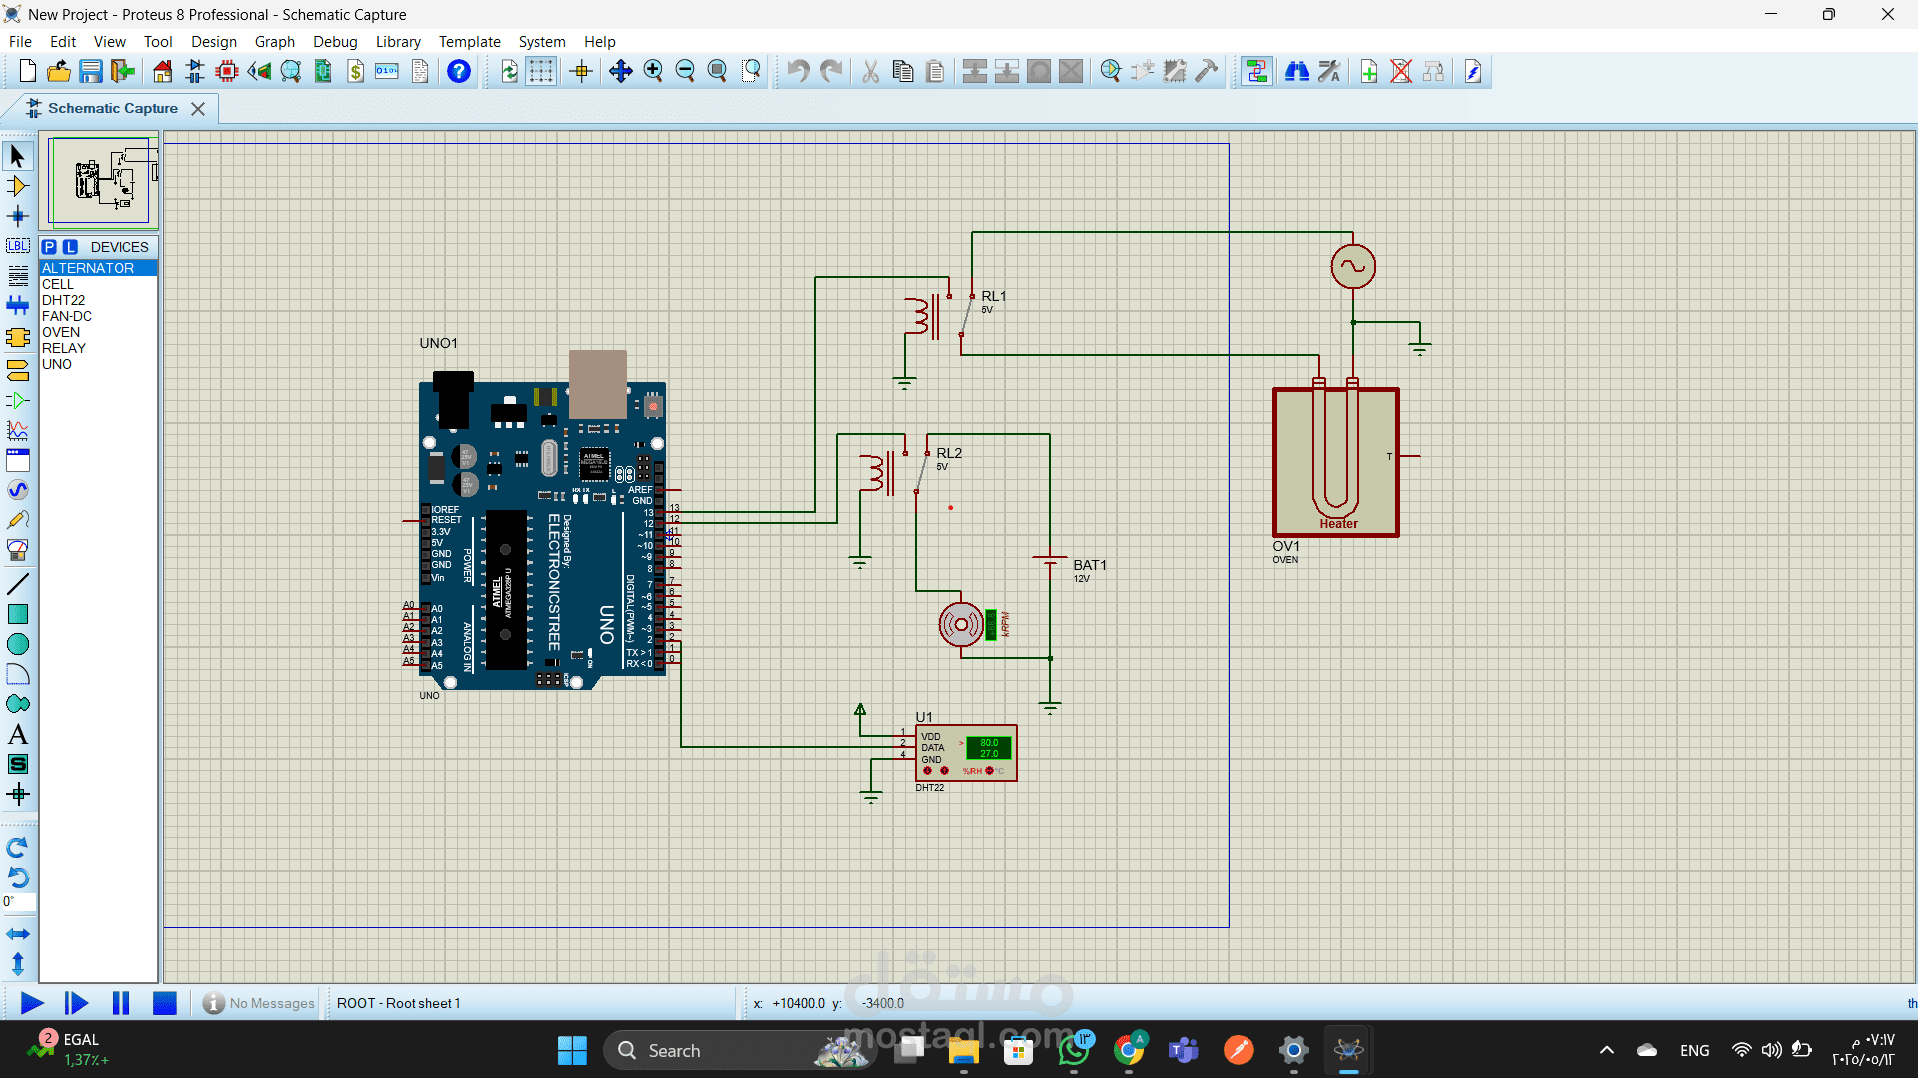Open the Template menu
This screenshot has width=1918, height=1078.
click(469, 42)
